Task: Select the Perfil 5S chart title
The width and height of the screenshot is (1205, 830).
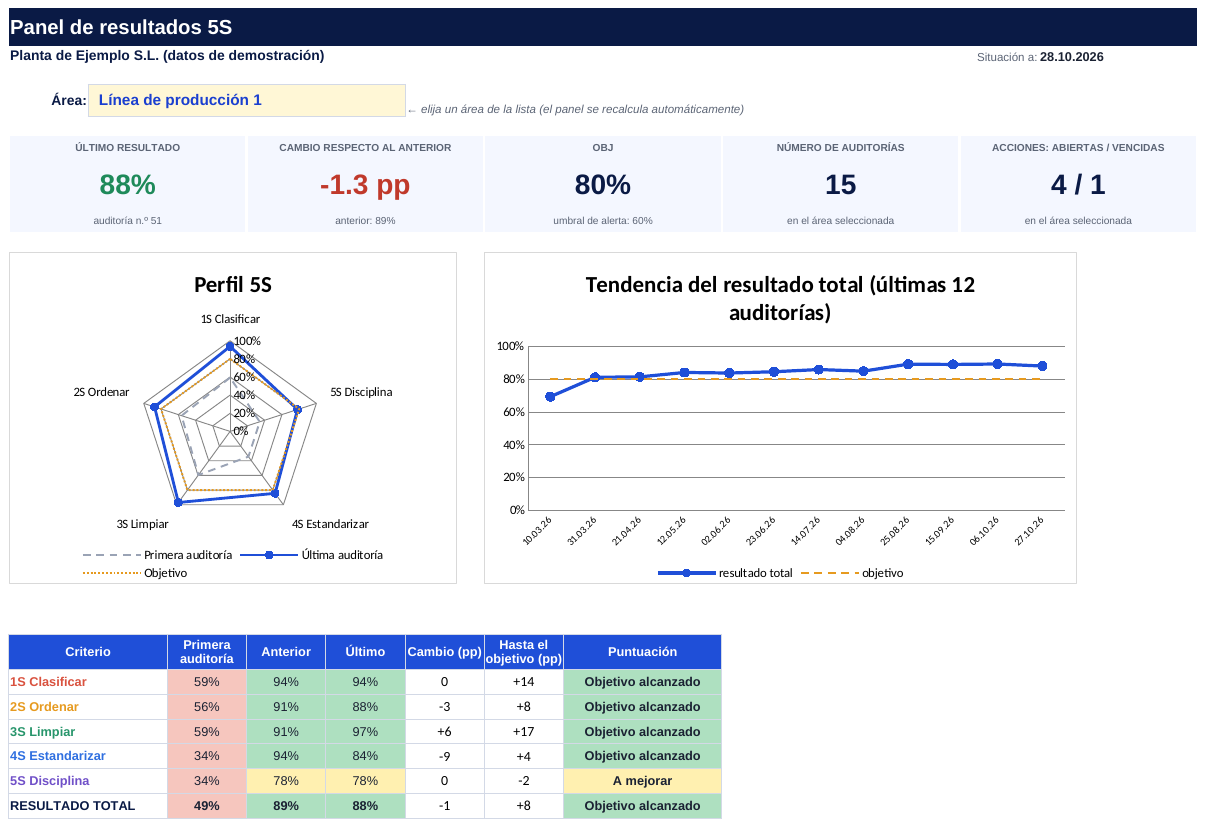Action: click(x=233, y=285)
